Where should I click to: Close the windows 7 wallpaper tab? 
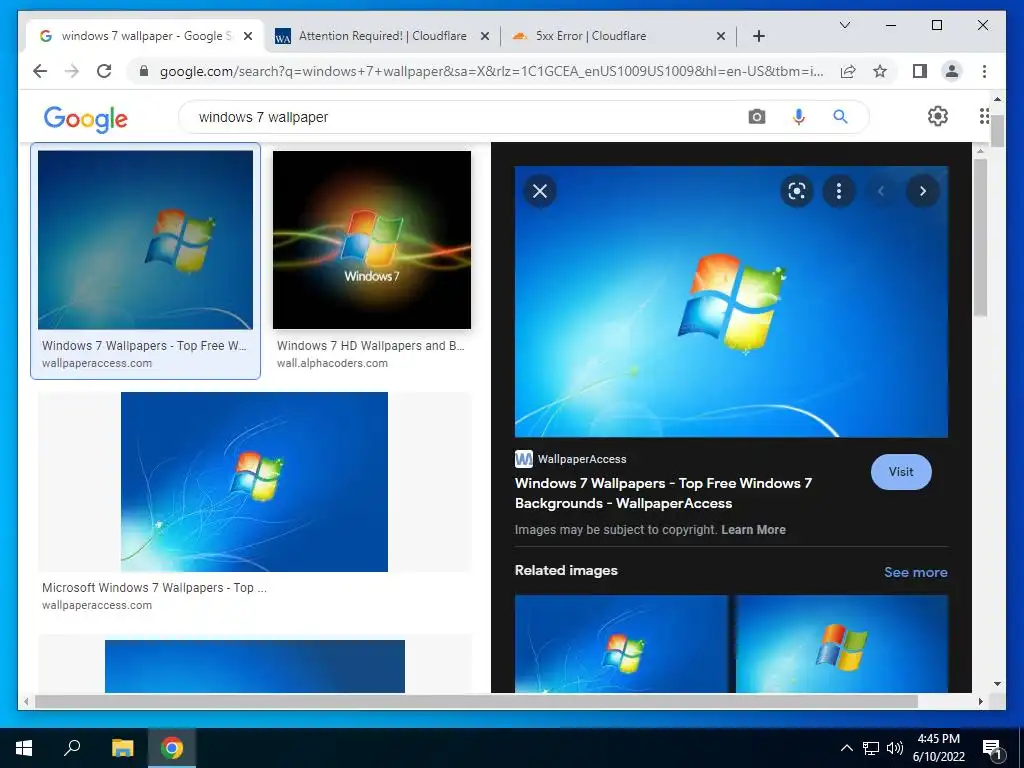(248, 36)
